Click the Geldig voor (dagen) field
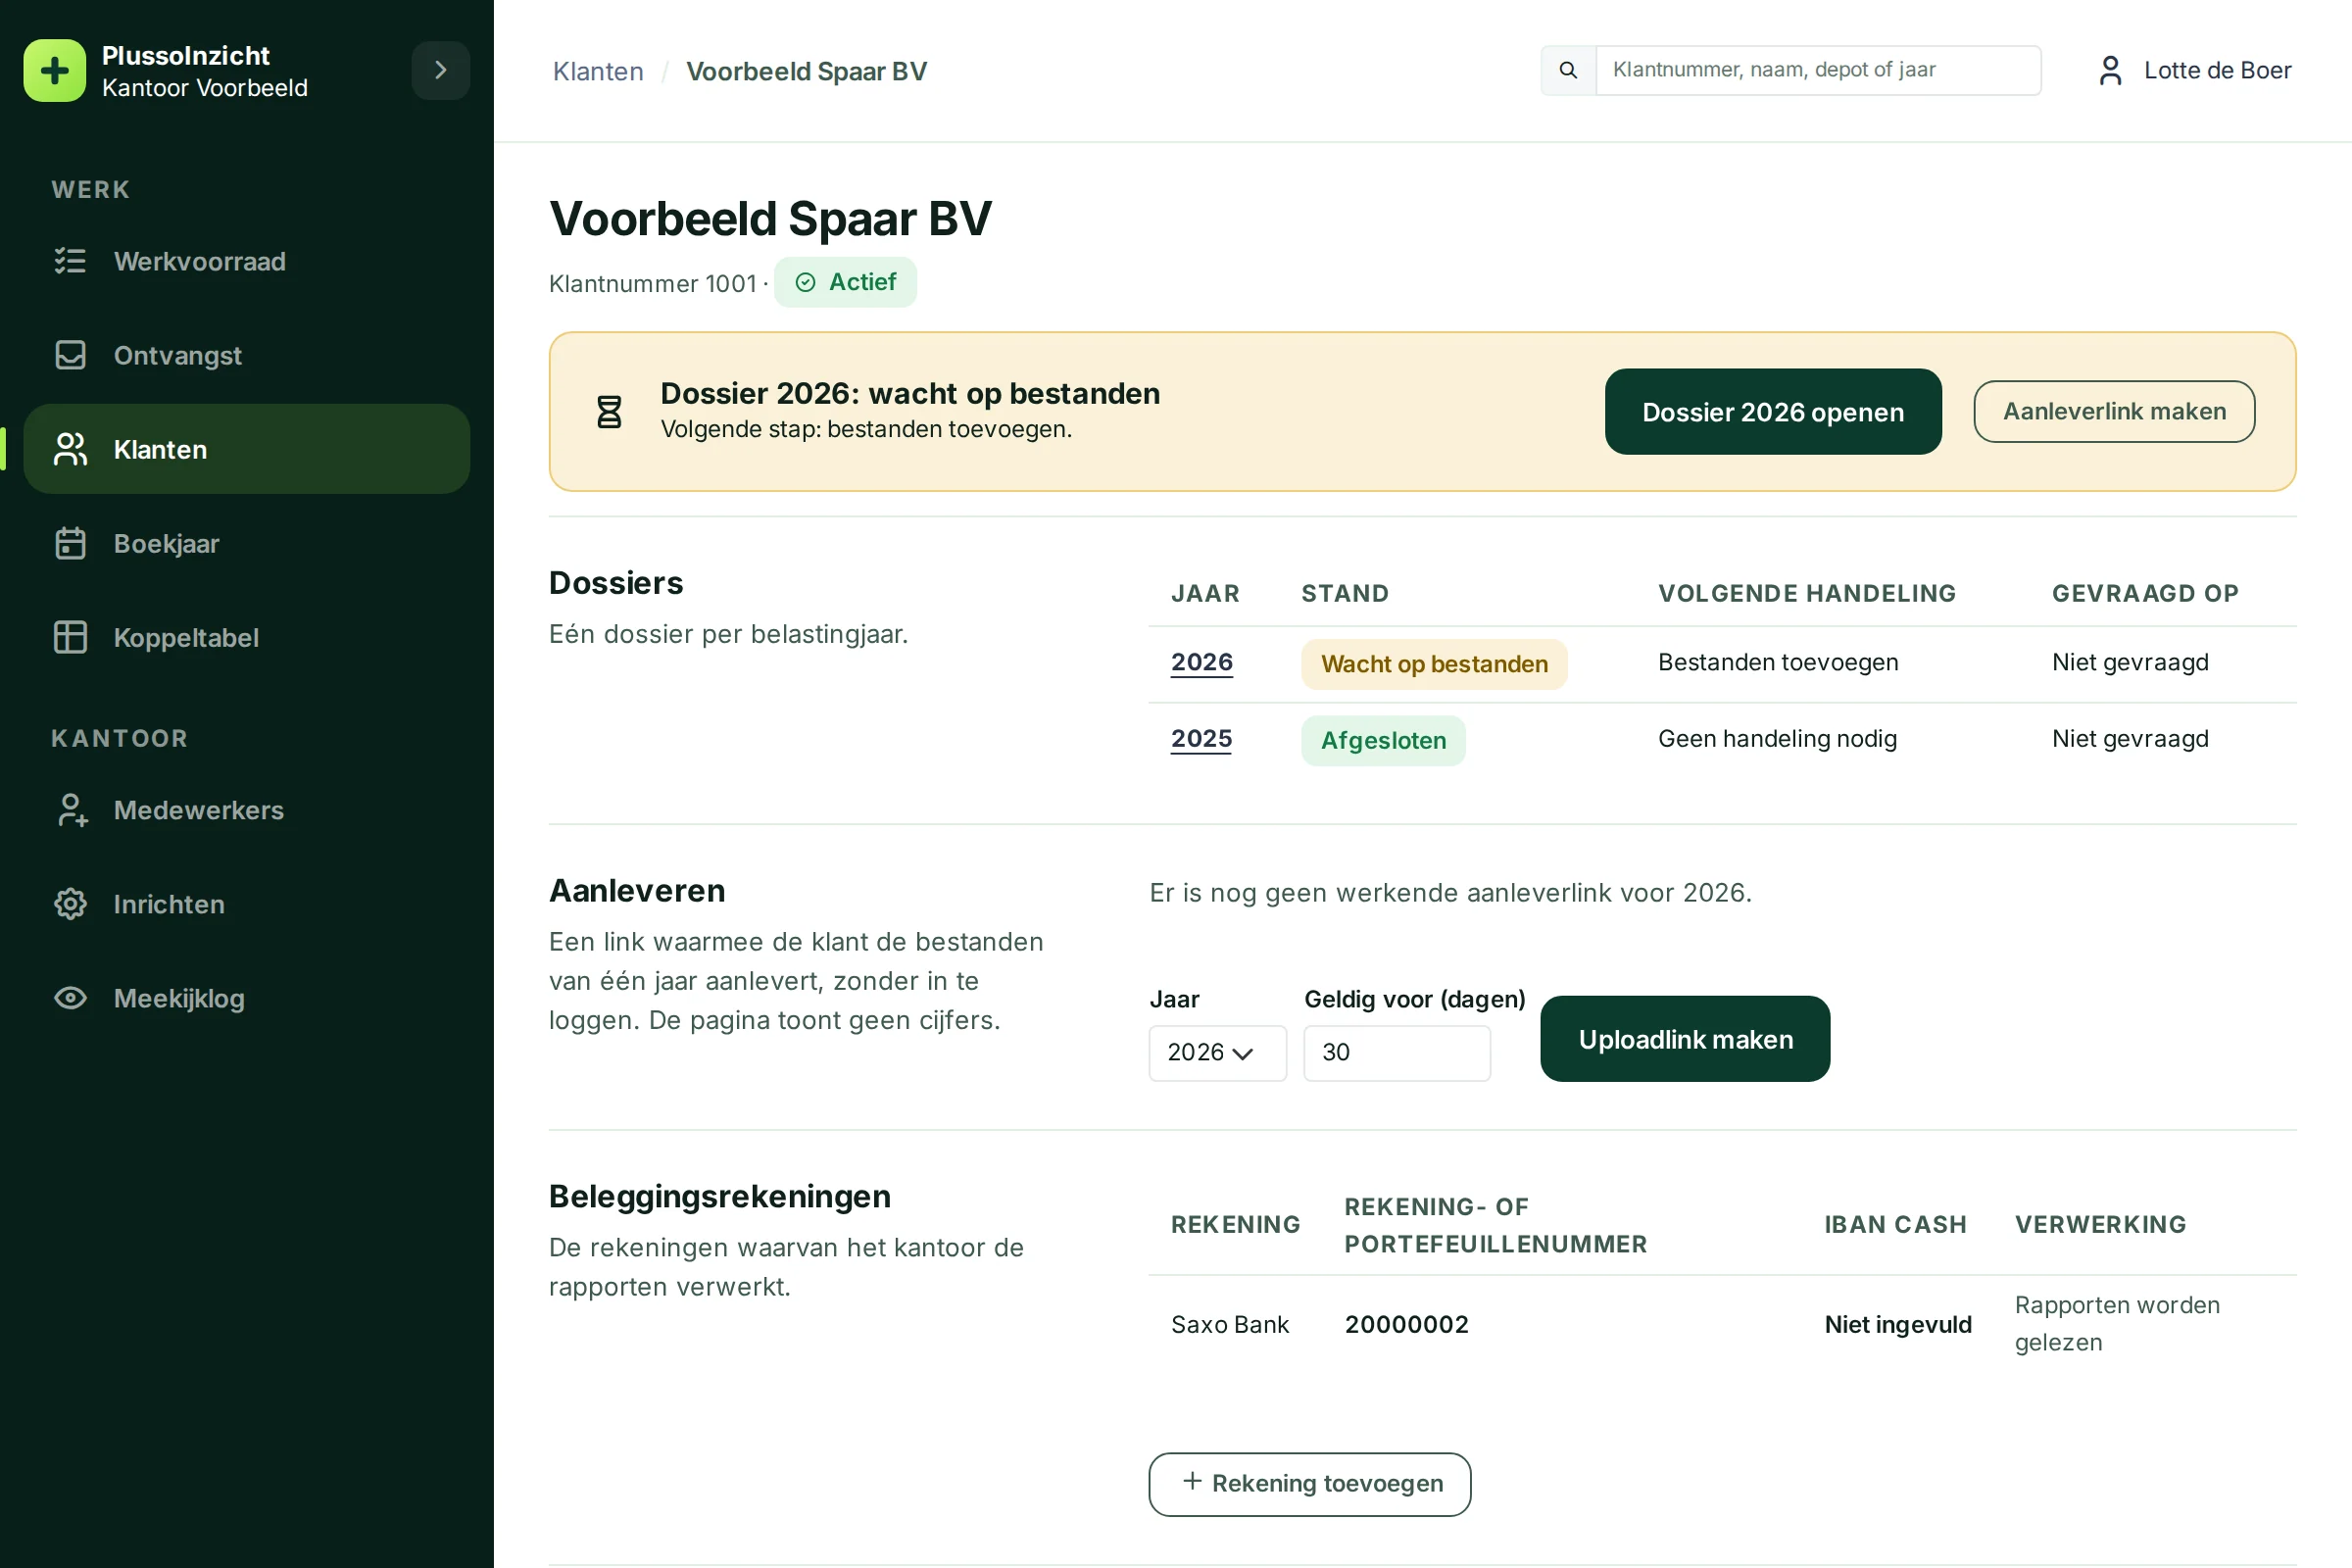Image resolution: width=2352 pixels, height=1568 pixels. [1397, 1052]
